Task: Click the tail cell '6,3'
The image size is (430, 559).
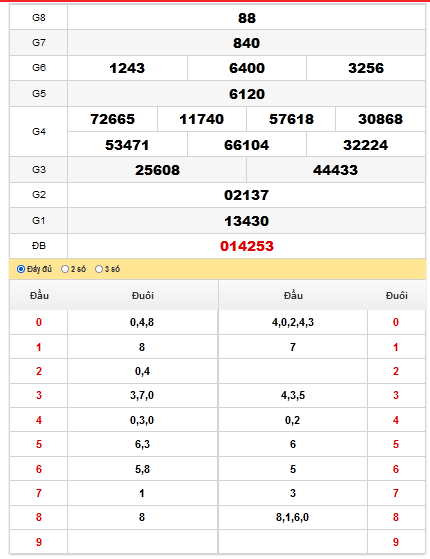Action: [142, 444]
